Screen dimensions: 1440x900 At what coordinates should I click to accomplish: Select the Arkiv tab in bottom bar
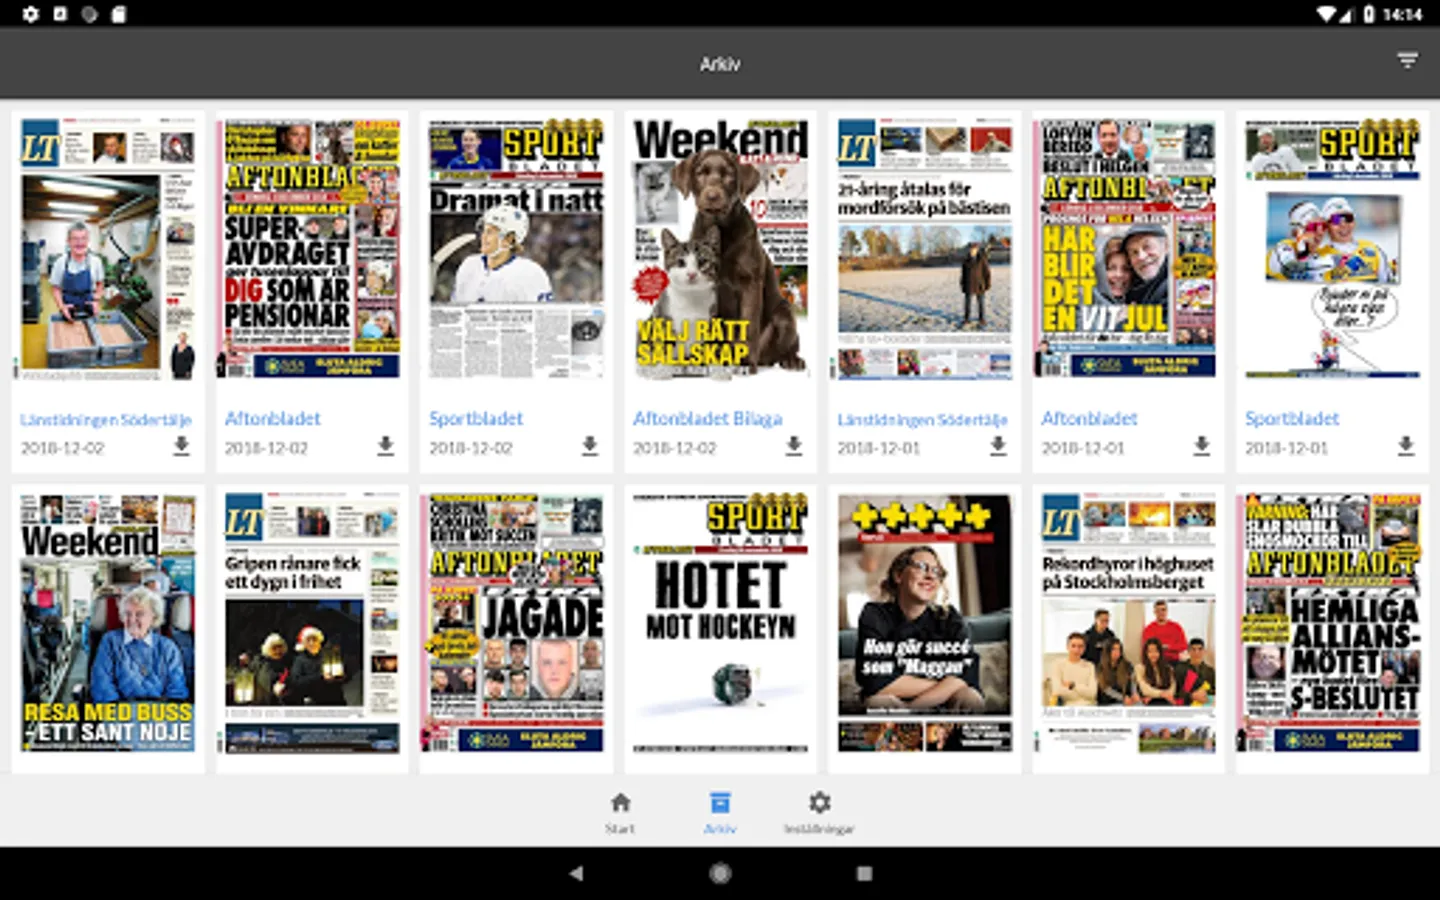pos(720,813)
